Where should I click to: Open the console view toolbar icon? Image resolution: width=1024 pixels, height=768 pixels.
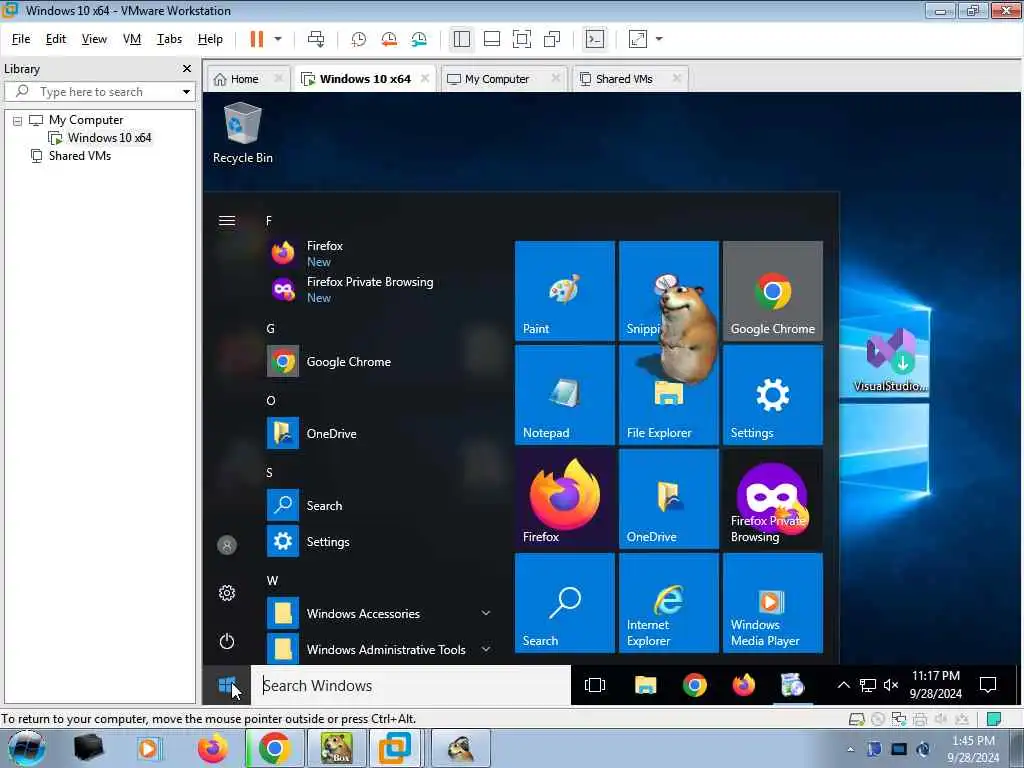pyautogui.click(x=595, y=39)
